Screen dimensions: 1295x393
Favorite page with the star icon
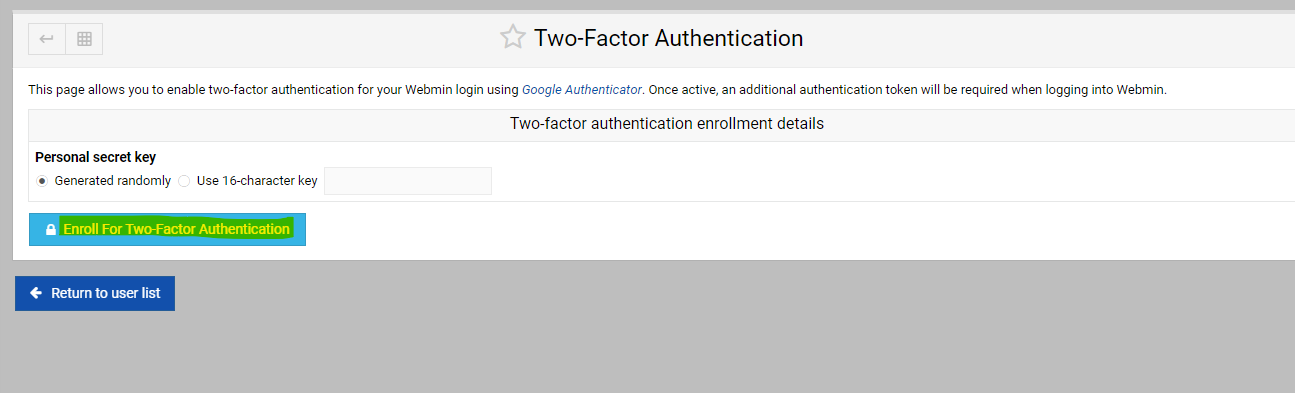tap(512, 38)
